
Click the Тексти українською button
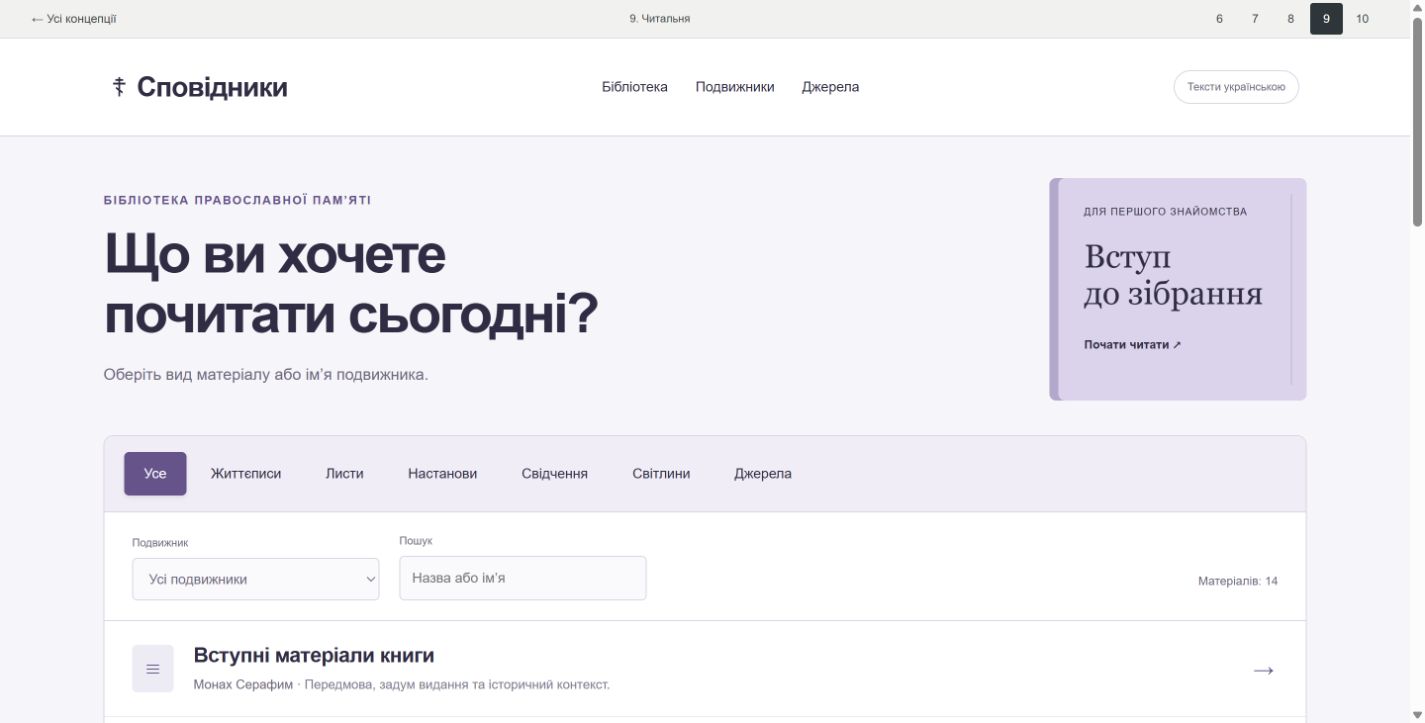(x=1236, y=87)
